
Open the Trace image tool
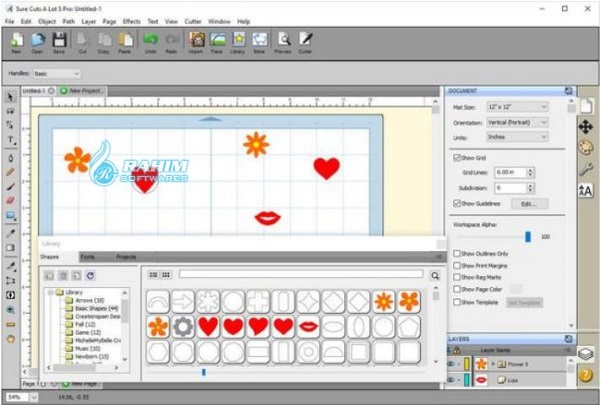coord(217,40)
